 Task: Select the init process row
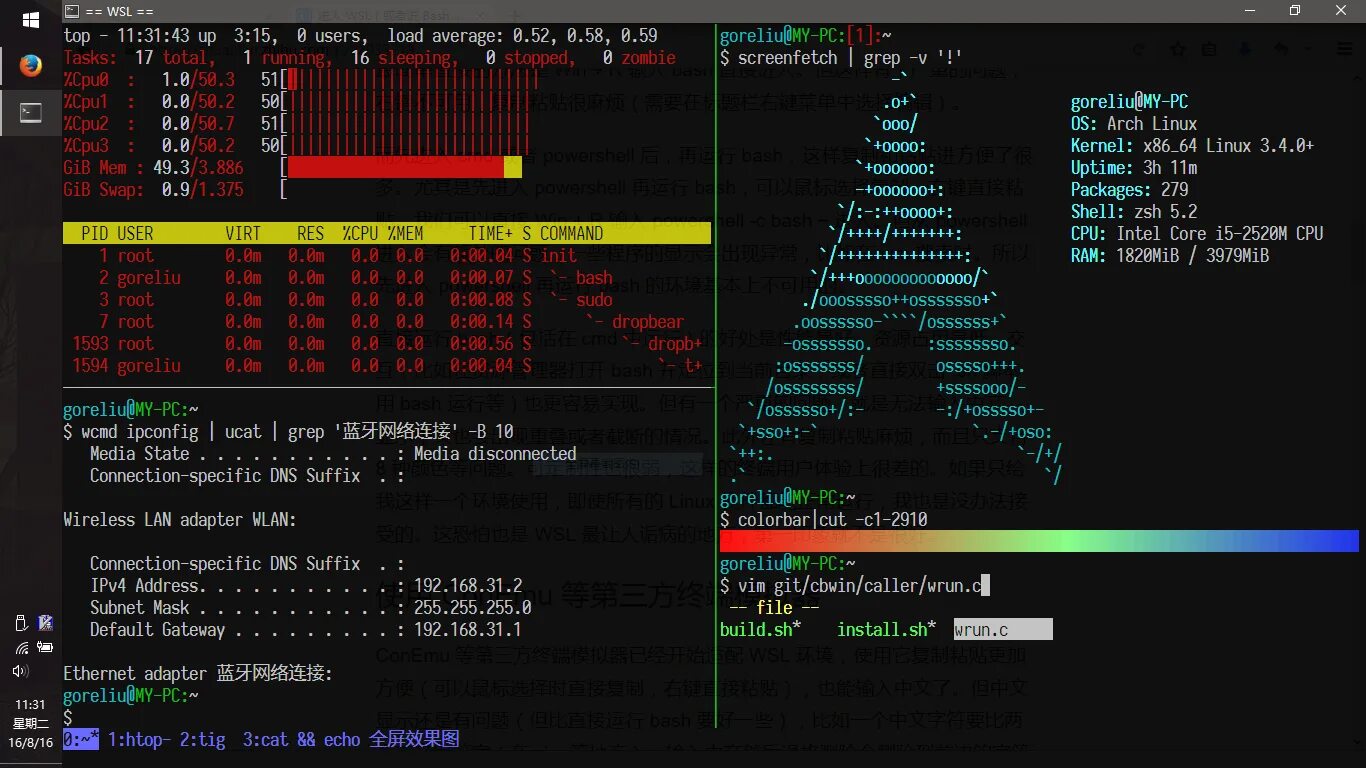387,255
